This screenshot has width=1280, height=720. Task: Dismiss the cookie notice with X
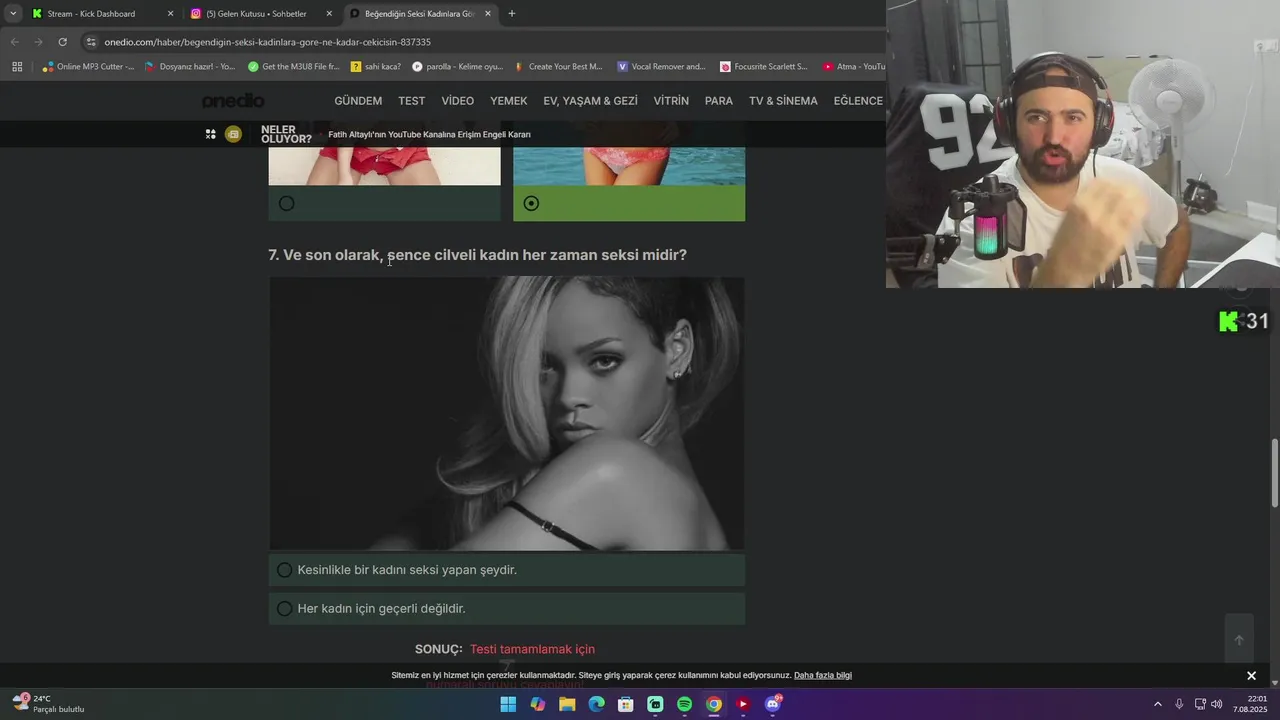click(1251, 676)
